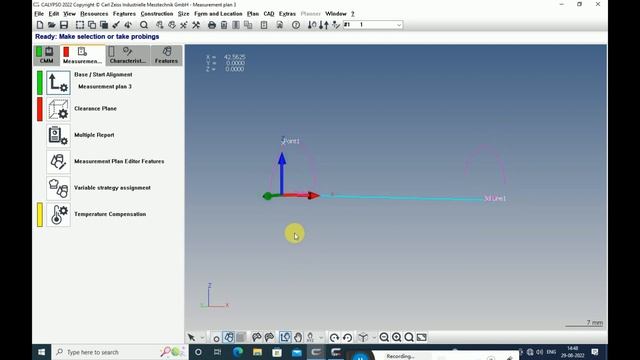Click the Temperature Compensation label
Screen dimensions: 640x360
pyautogui.click(x=110, y=214)
